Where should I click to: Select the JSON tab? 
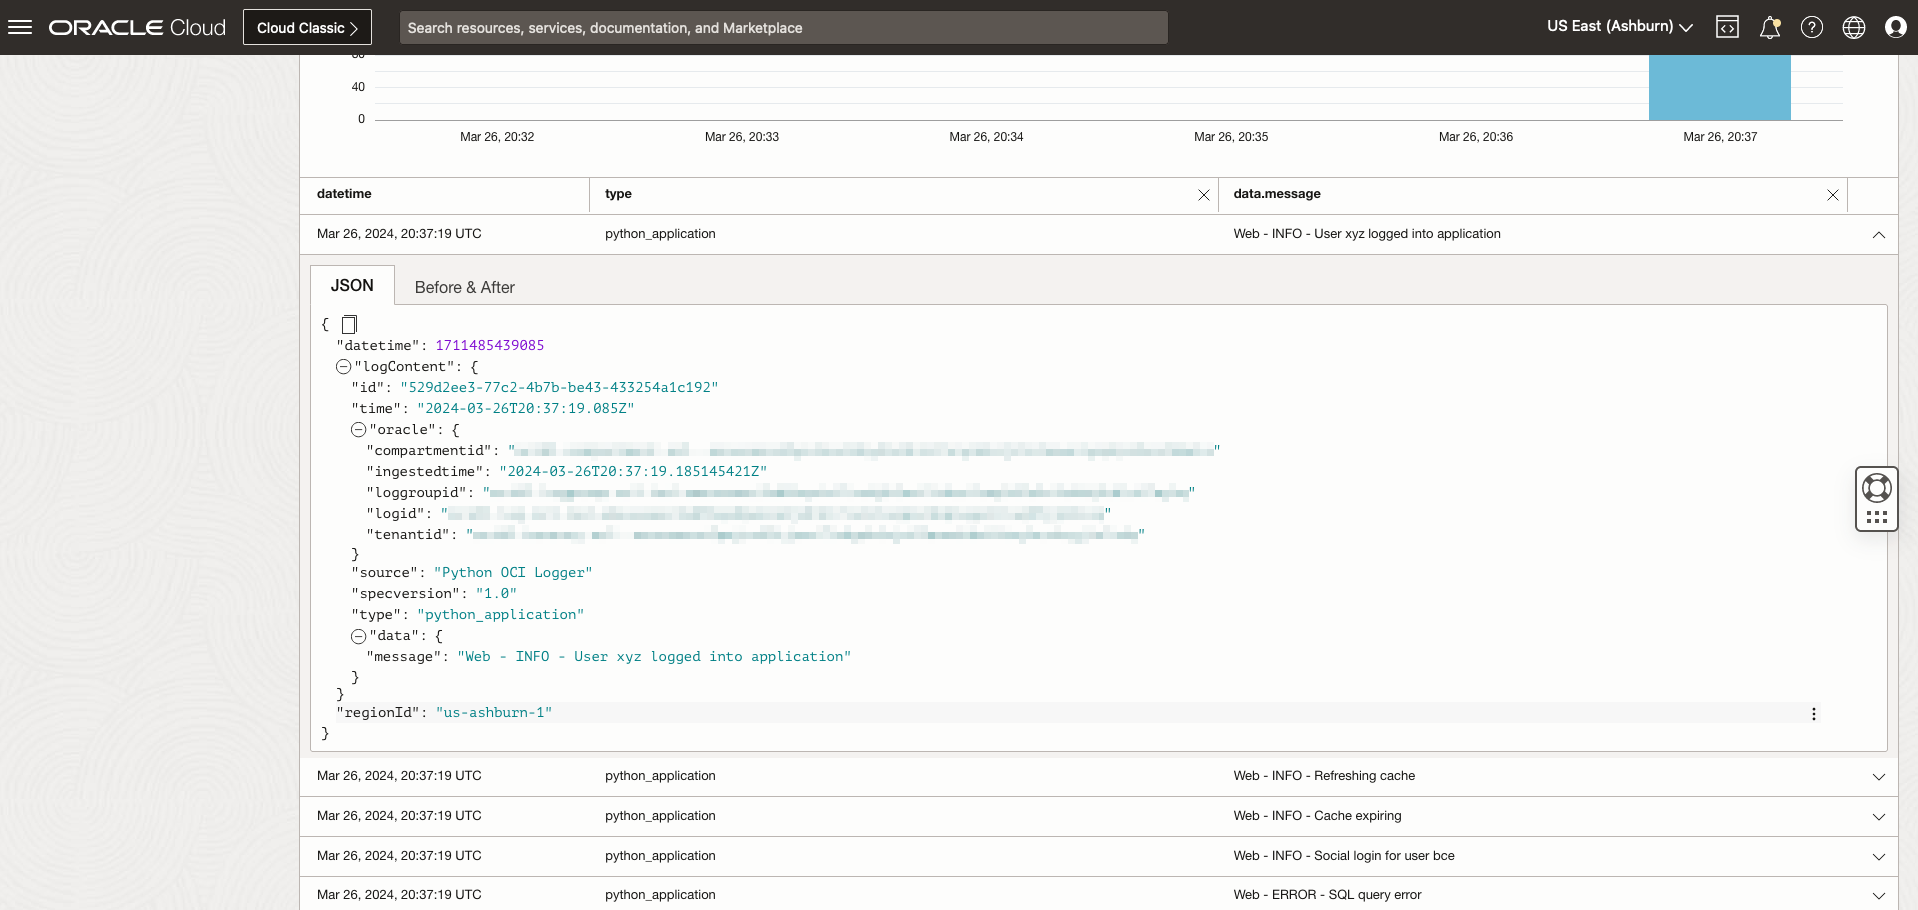pos(352,285)
